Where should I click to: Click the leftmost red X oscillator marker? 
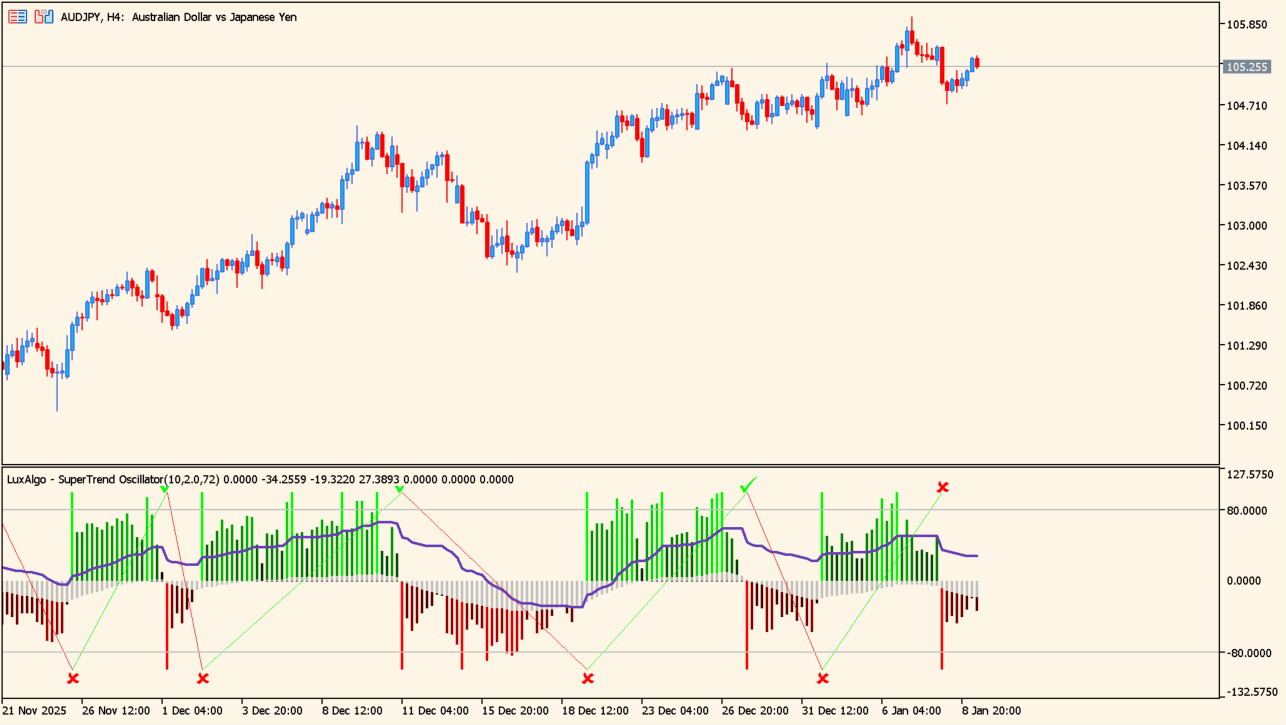click(72, 679)
